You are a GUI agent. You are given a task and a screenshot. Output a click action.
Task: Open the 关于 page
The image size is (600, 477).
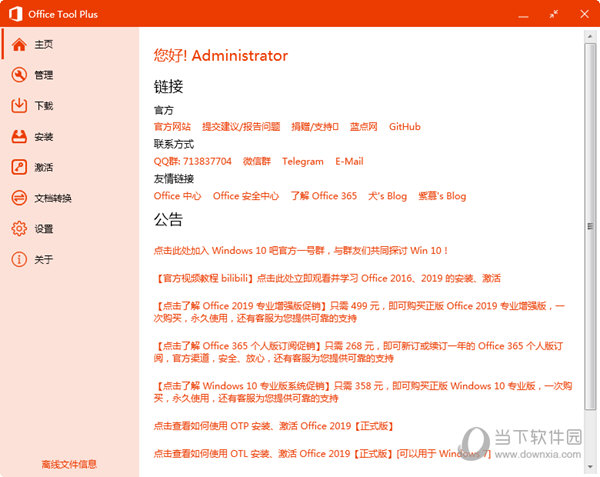pos(70,259)
